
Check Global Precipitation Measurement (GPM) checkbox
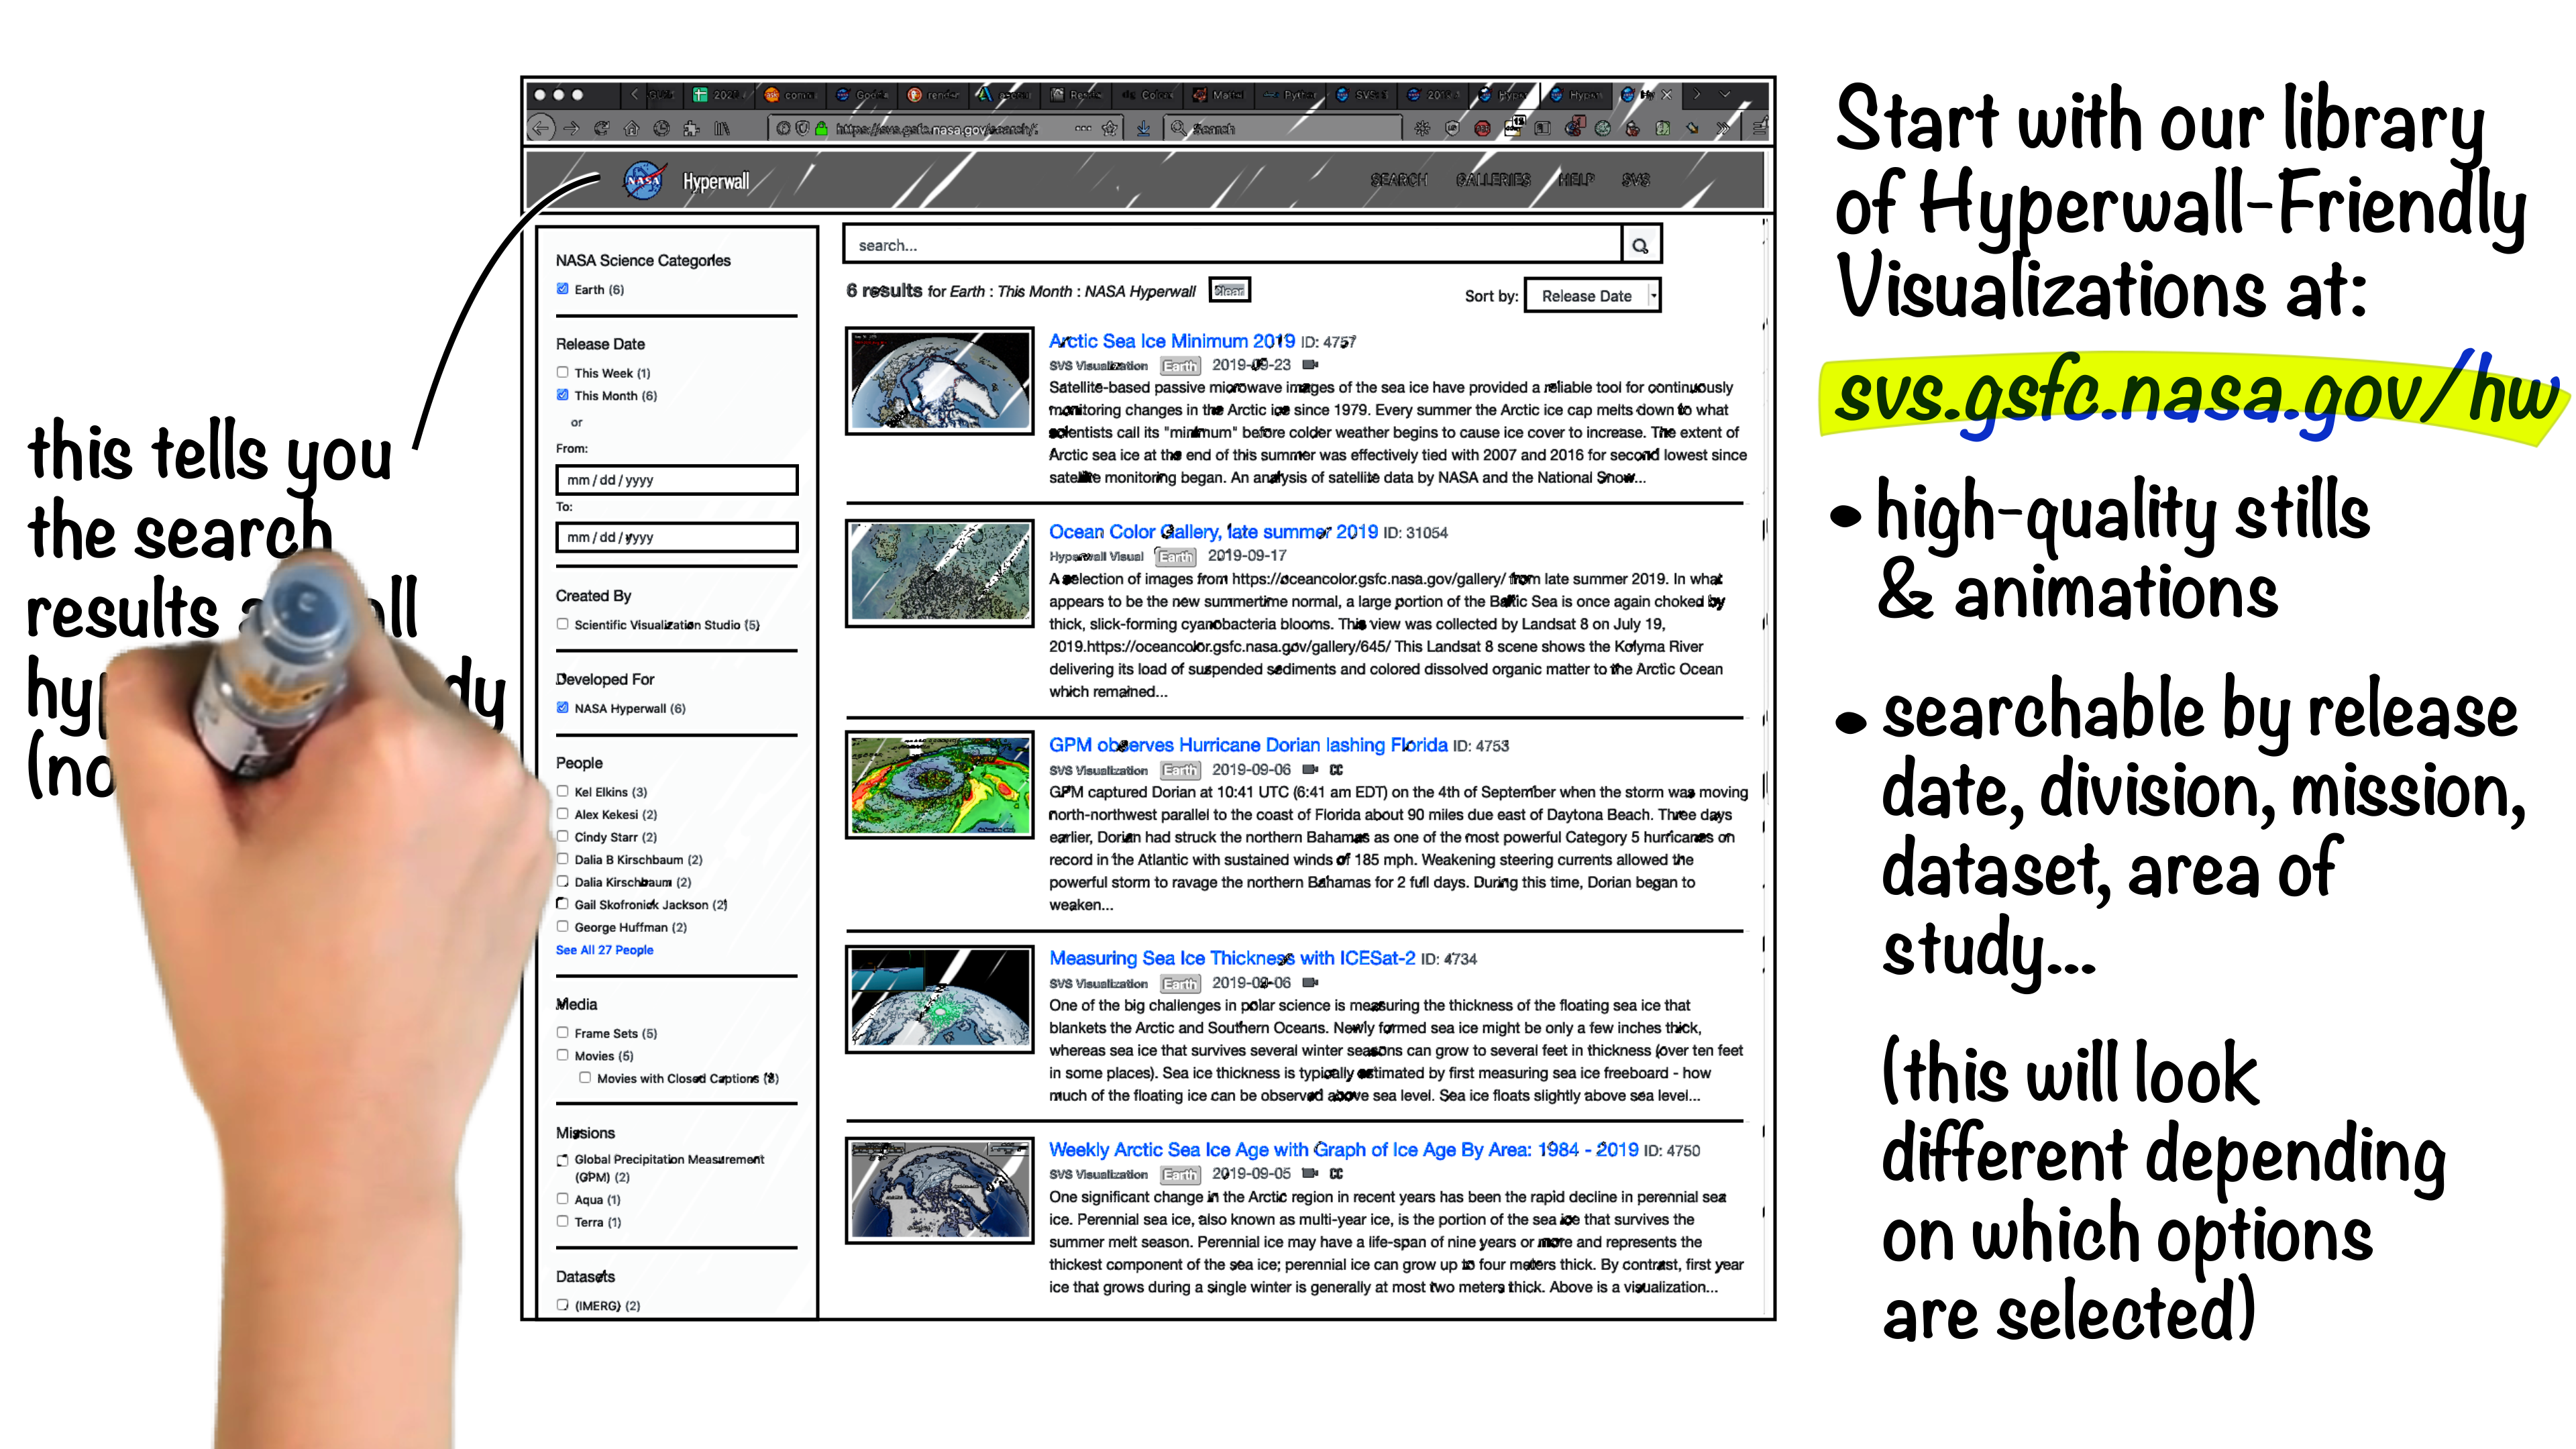563,1160
